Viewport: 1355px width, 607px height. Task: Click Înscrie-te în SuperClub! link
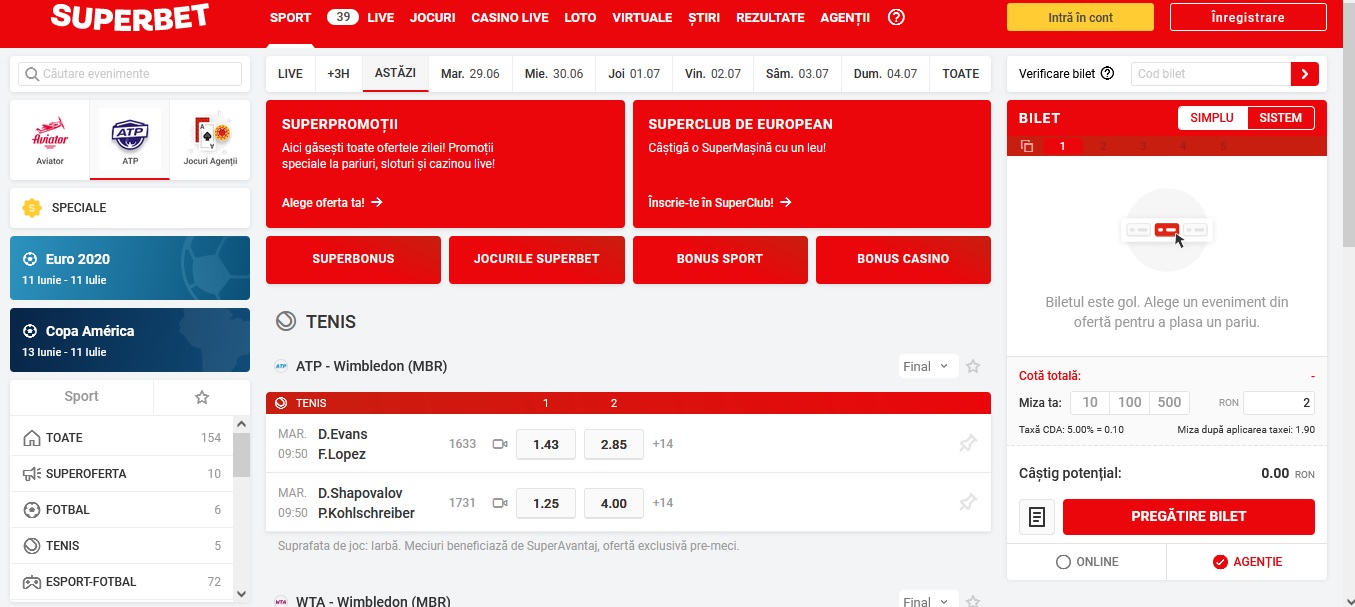point(720,202)
